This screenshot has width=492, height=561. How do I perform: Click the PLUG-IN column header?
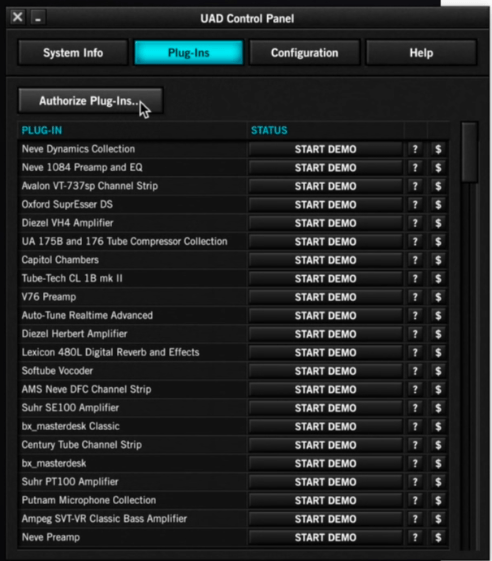click(x=42, y=130)
